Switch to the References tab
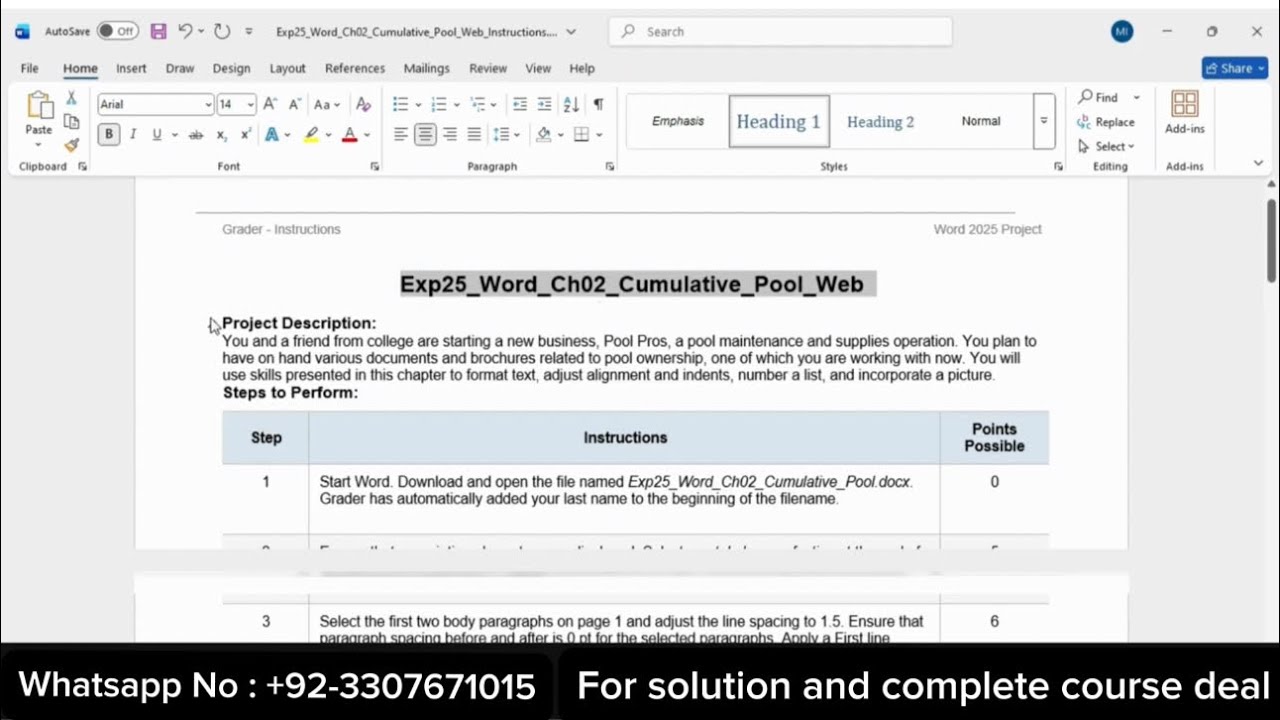Image resolution: width=1280 pixels, height=720 pixels. click(x=355, y=68)
